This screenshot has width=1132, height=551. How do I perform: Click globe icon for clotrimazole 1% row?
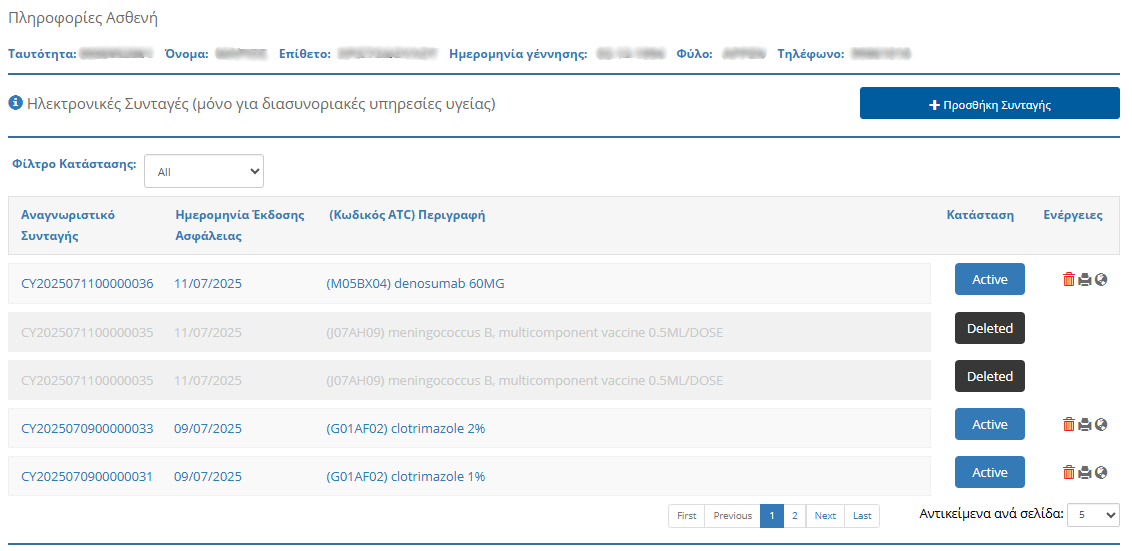(1101, 472)
